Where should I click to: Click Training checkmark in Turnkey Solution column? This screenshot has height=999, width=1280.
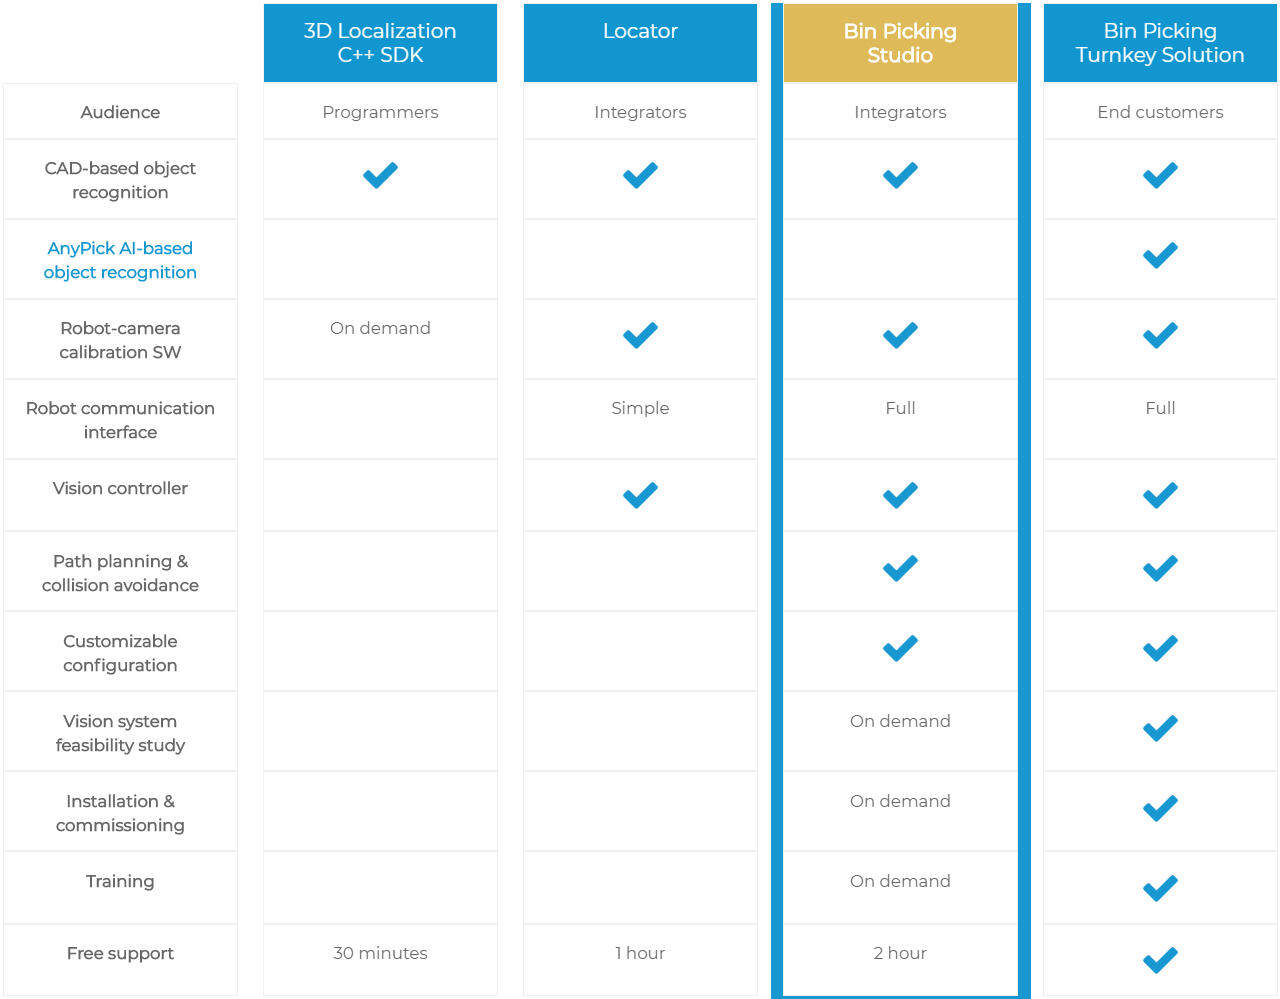coord(1160,888)
